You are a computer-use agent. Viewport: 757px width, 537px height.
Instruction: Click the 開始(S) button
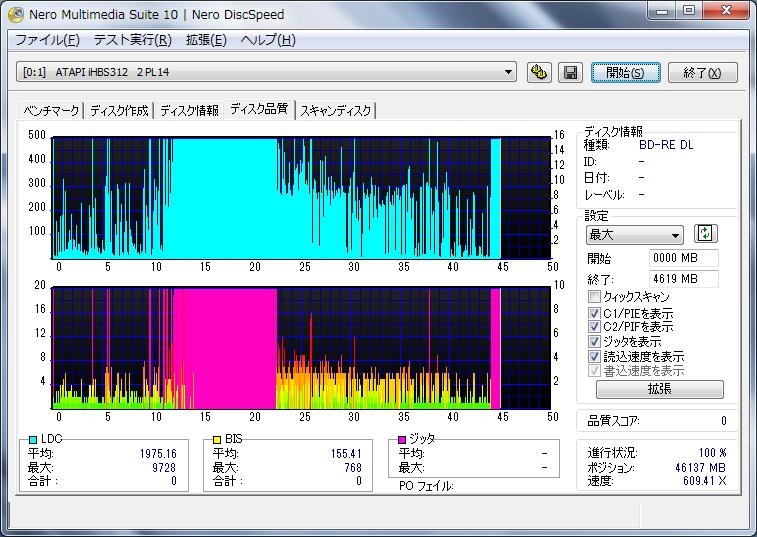click(x=625, y=72)
